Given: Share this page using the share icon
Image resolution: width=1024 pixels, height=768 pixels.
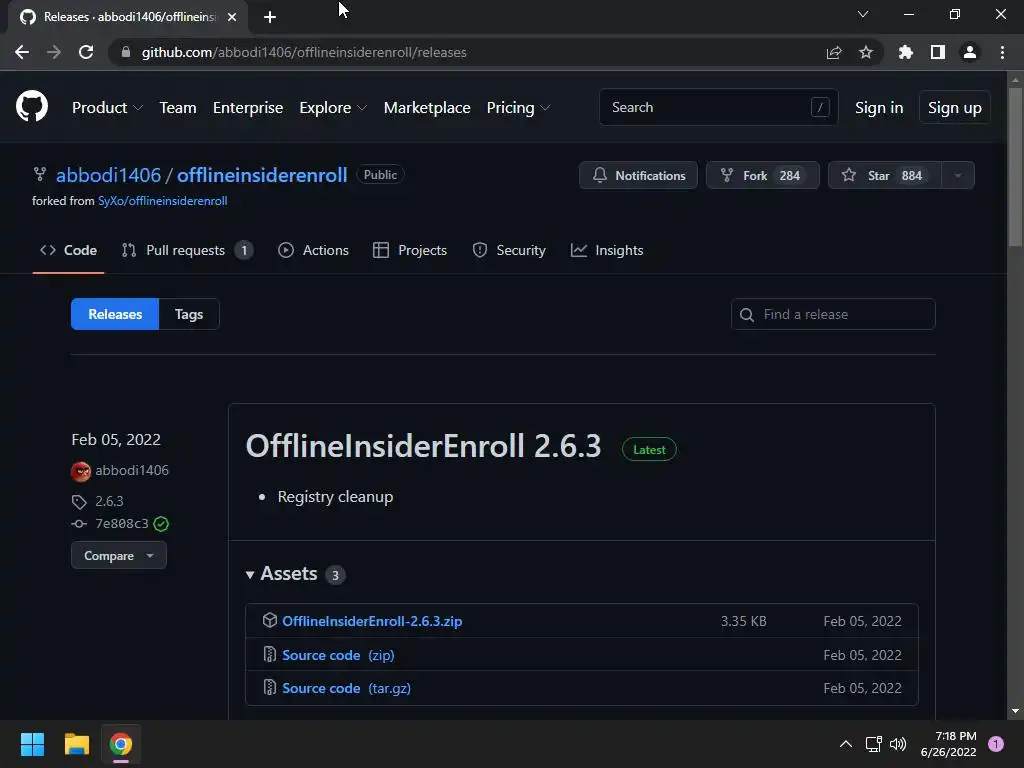Looking at the screenshot, I should 834,52.
